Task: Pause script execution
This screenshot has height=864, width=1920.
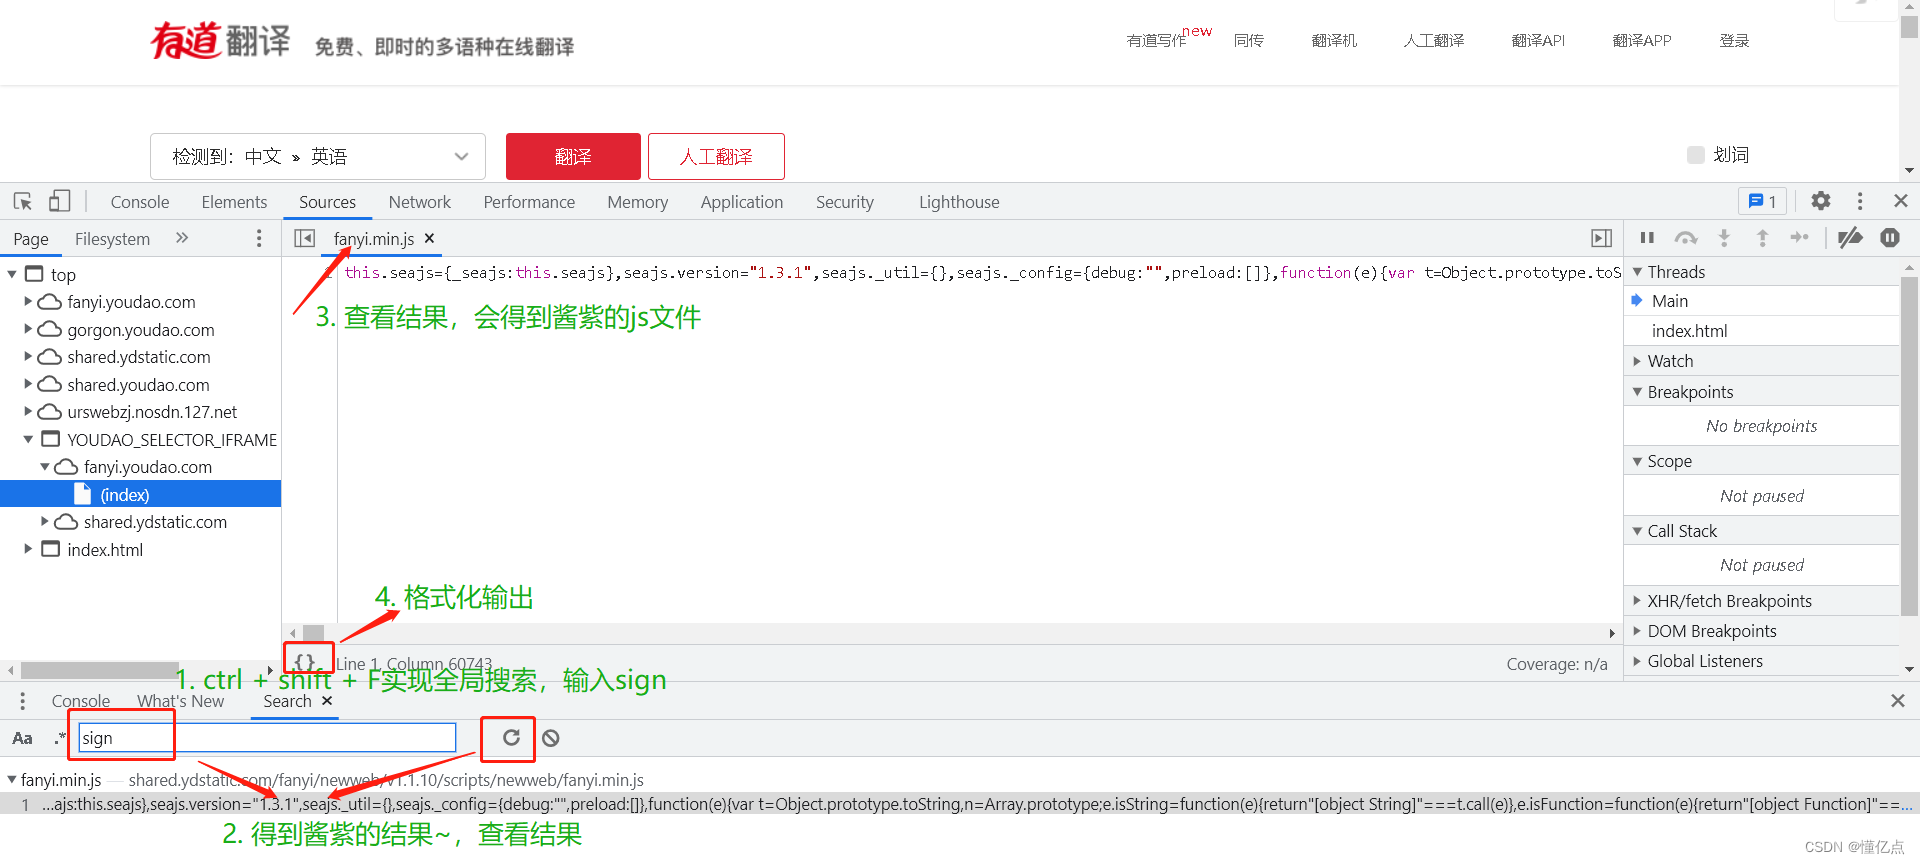Action: (x=1647, y=237)
